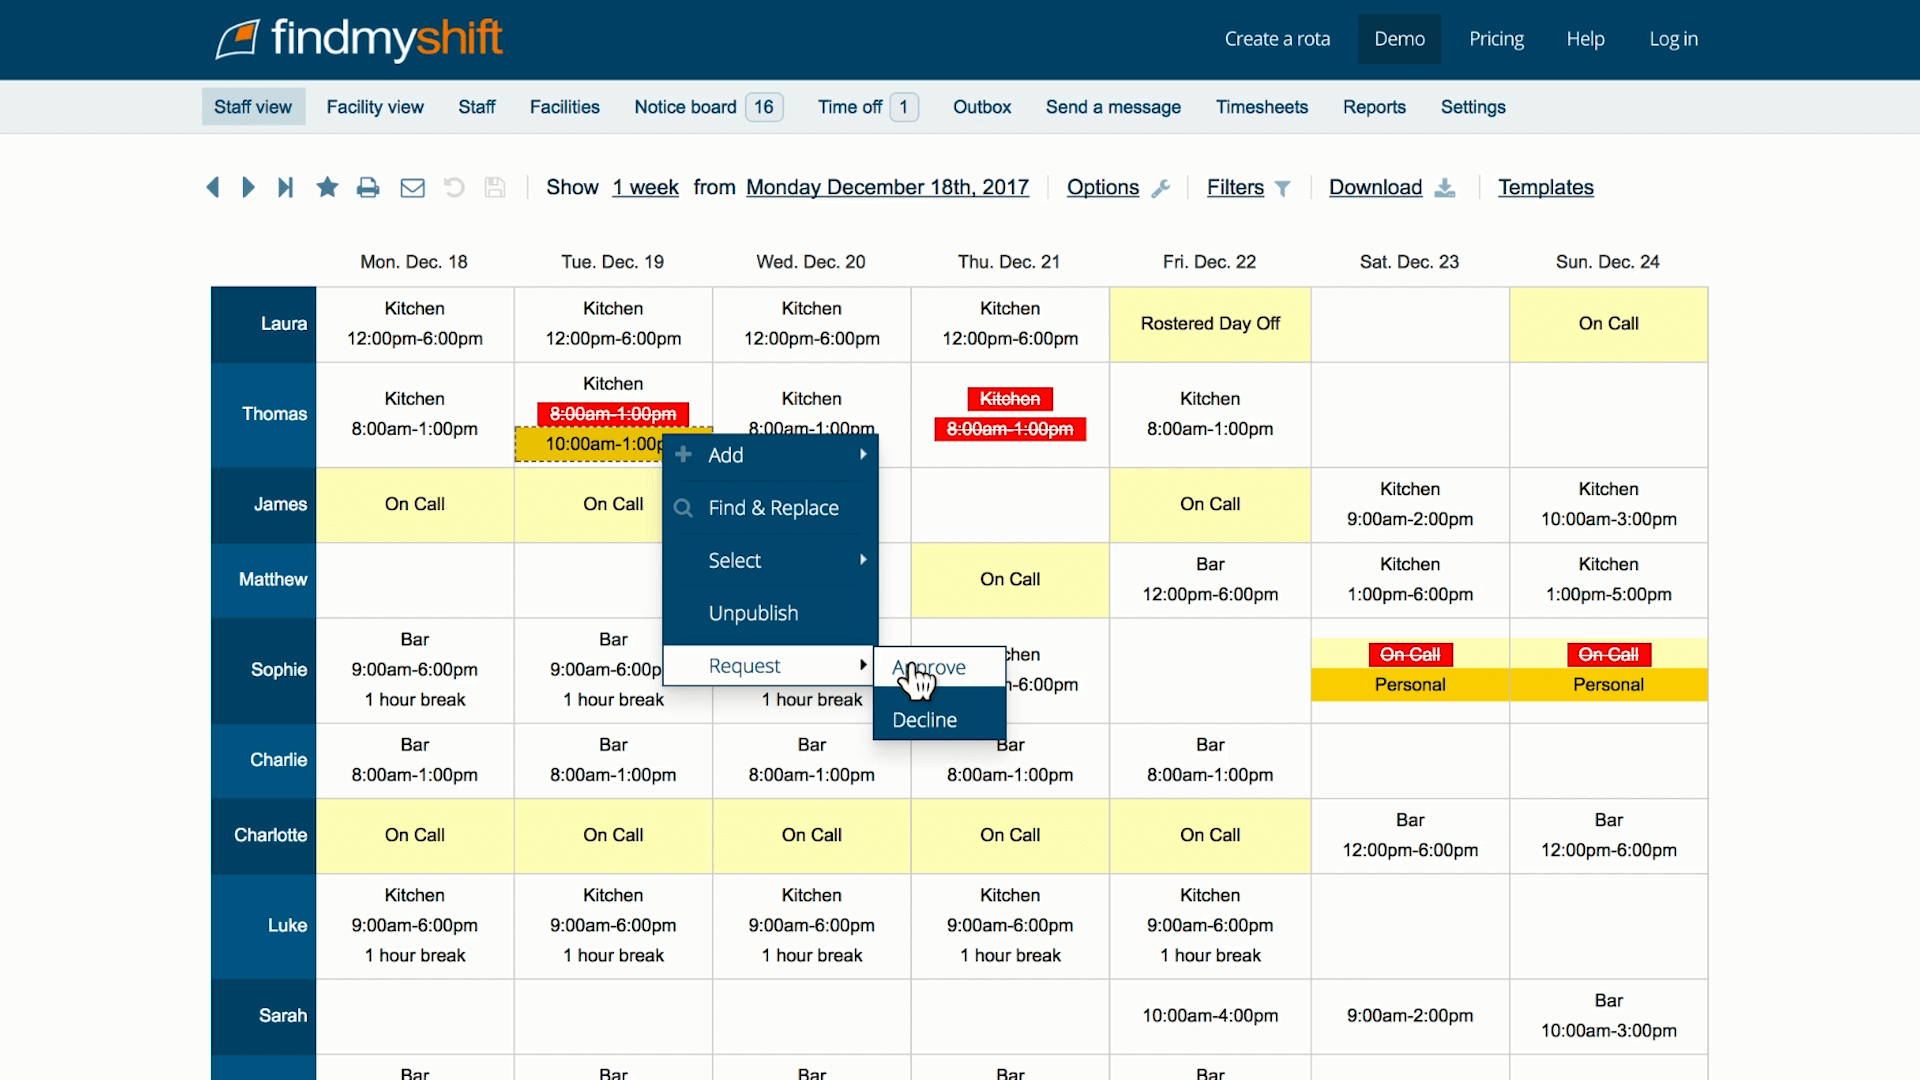
Task: Print the current schedule
Action: point(368,187)
